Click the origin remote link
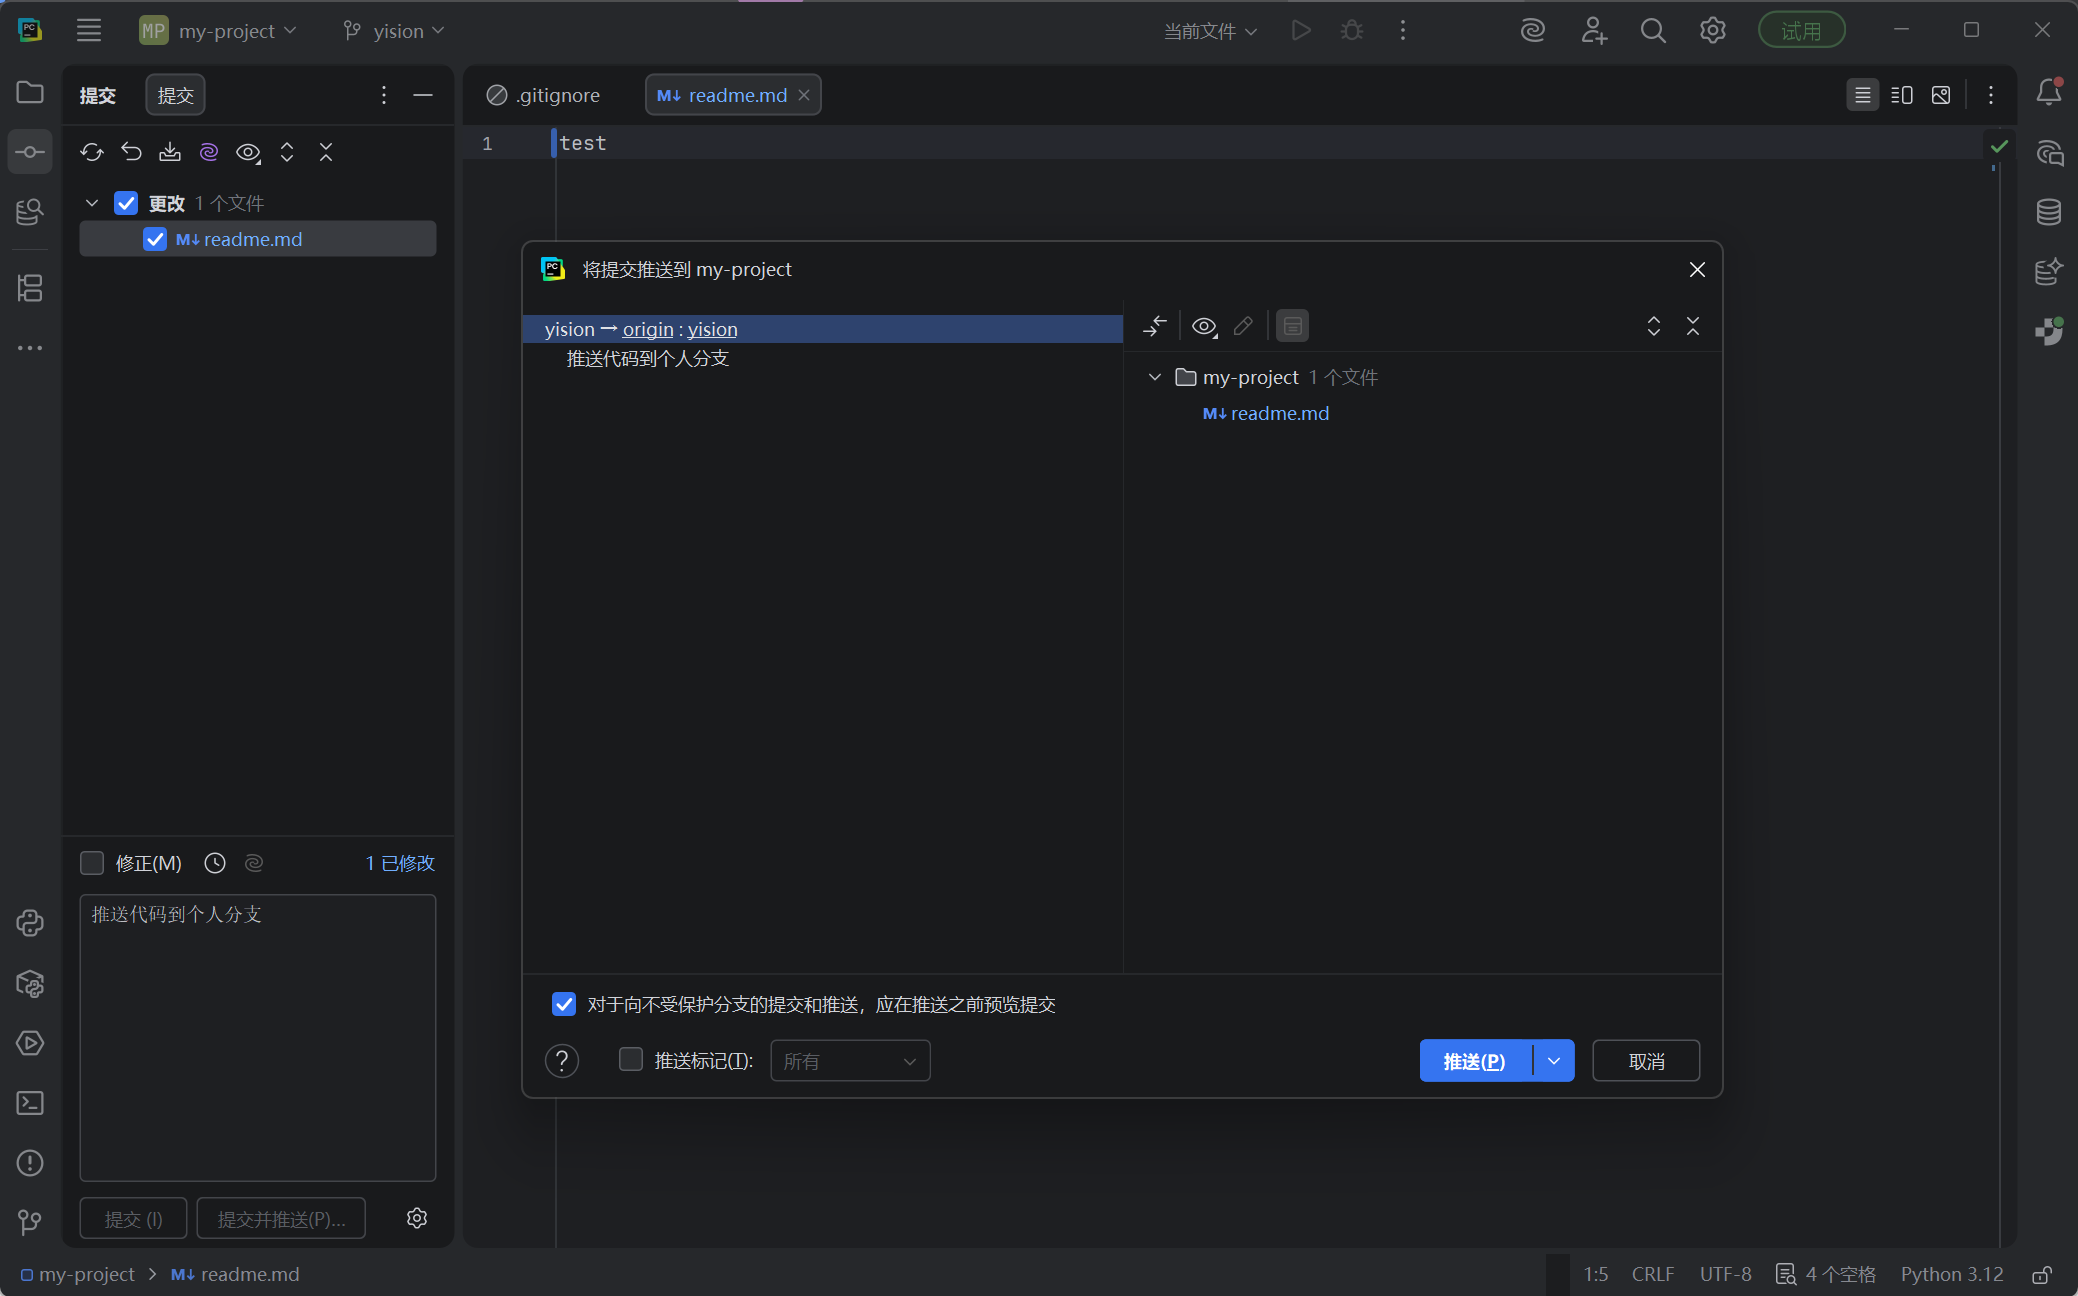Screen dimensions: 2078x1296 [648, 329]
